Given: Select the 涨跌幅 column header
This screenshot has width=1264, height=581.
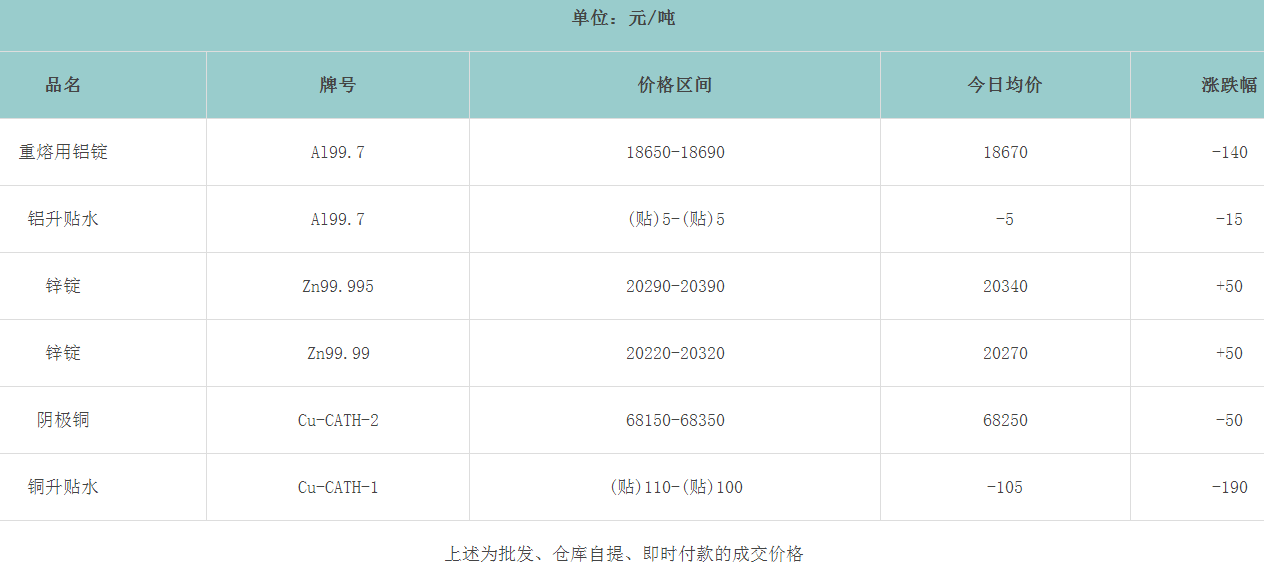Looking at the screenshot, I should 1229,85.
